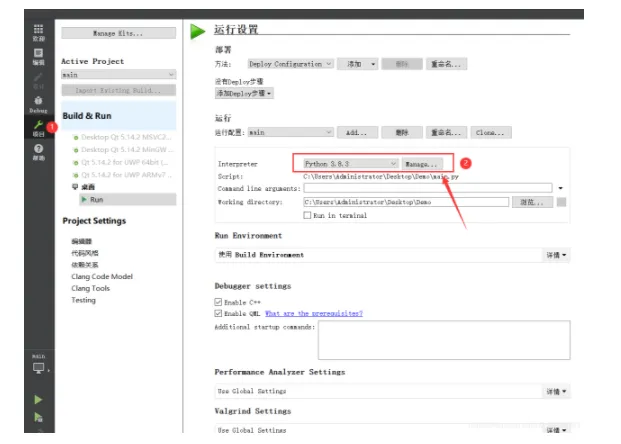Open the Design mode pencil icon

click(x=38, y=81)
